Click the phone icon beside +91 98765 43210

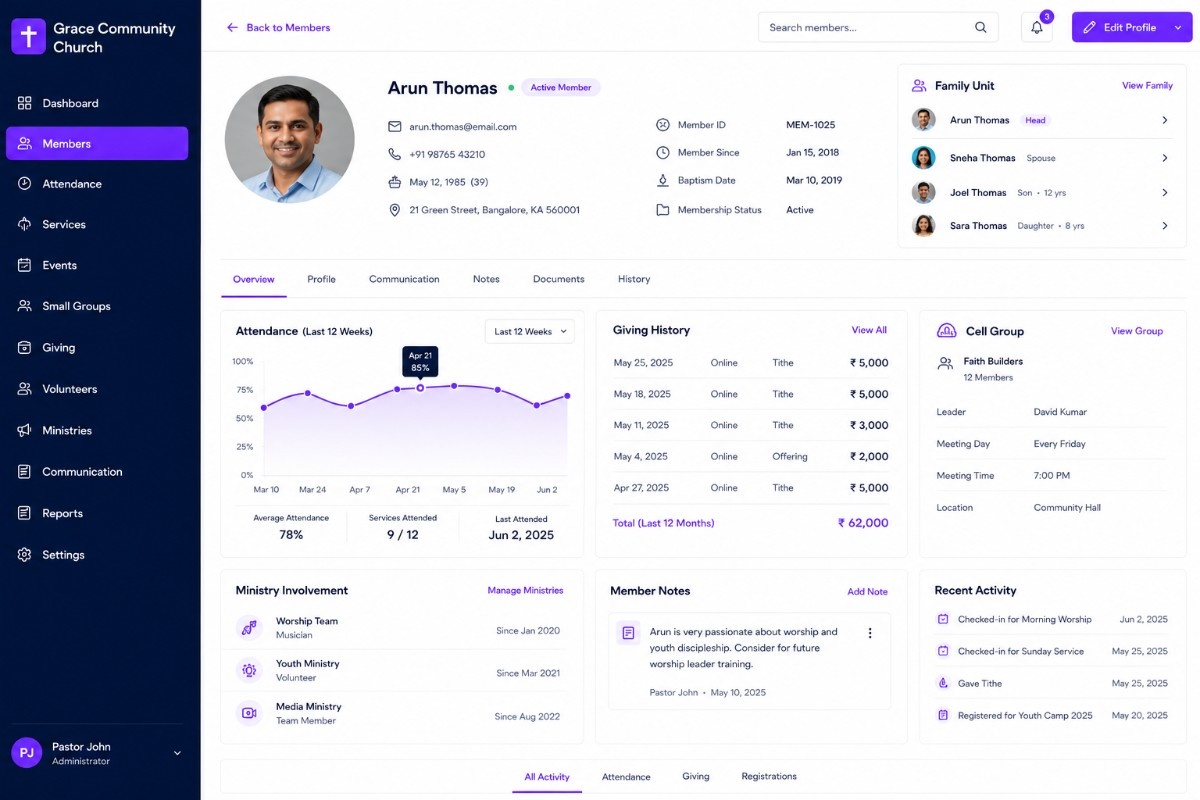click(395, 154)
